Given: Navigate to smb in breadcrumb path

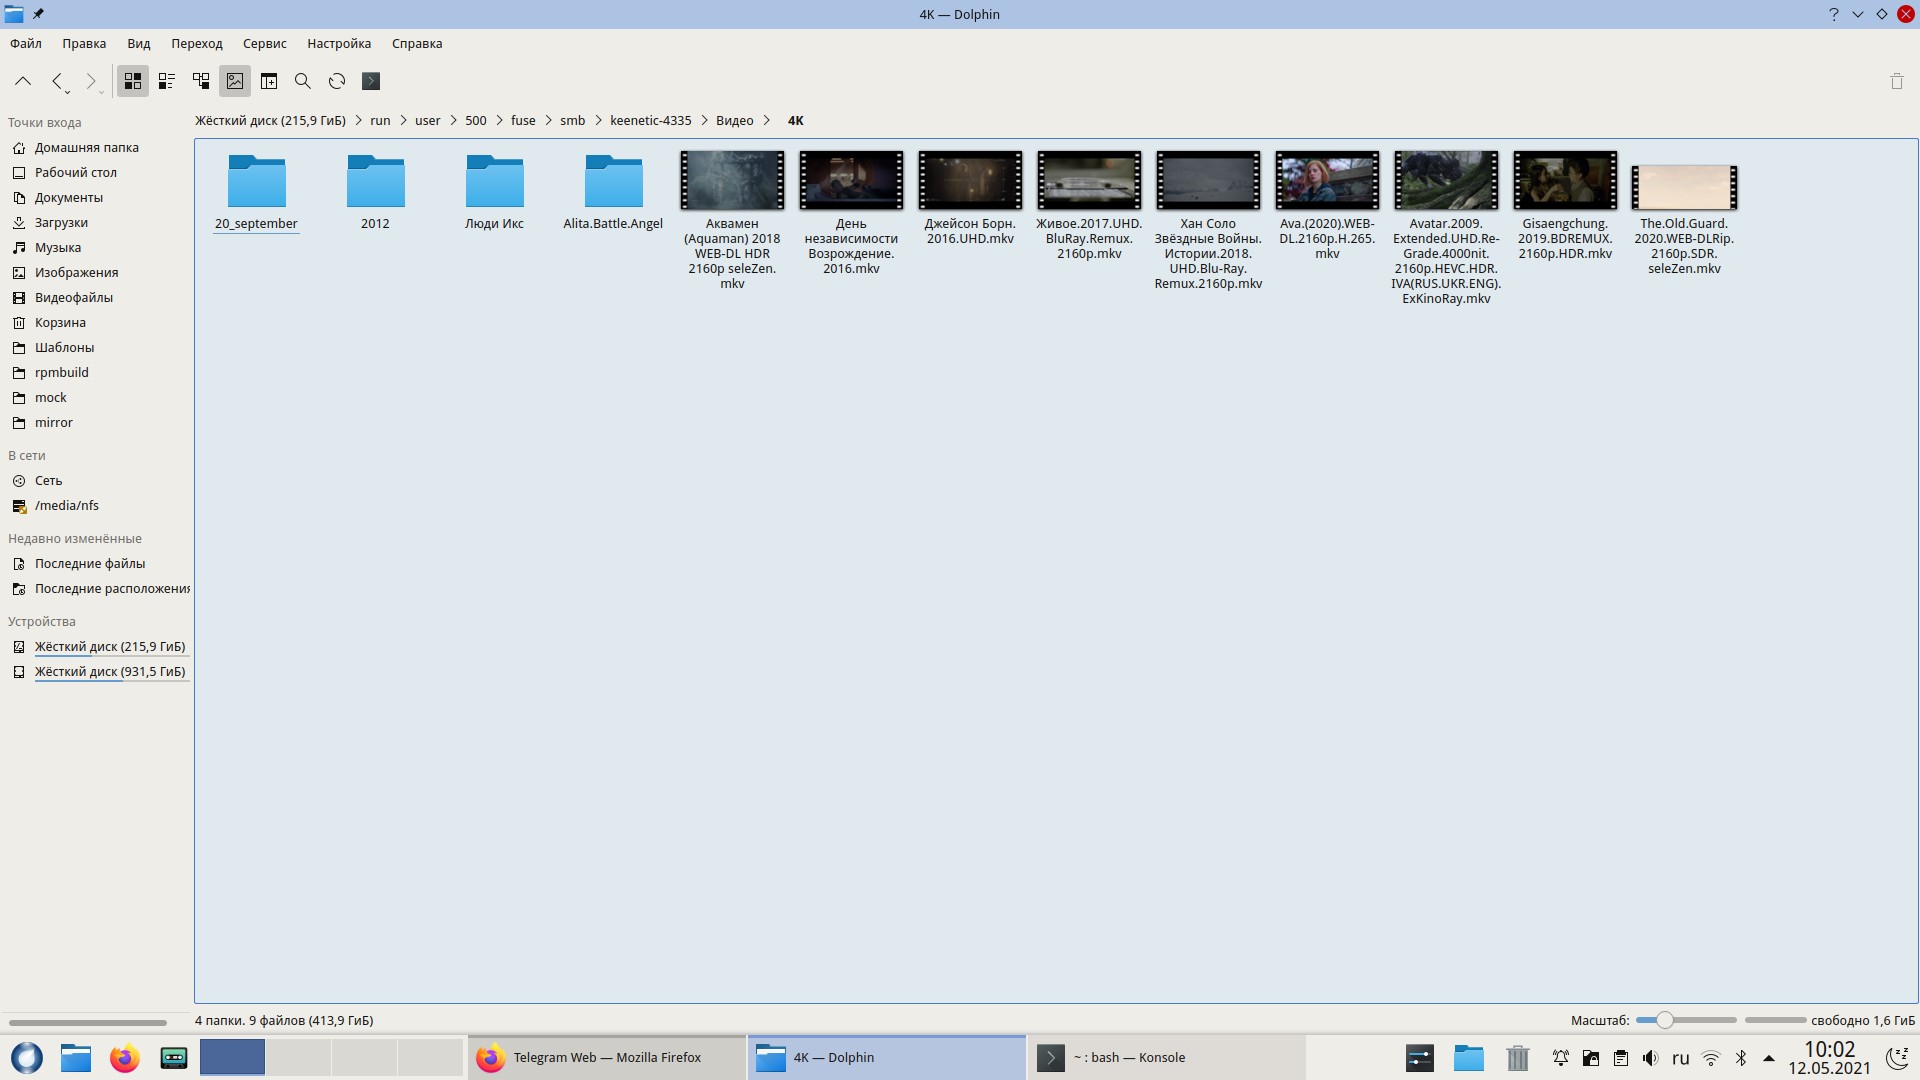Looking at the screenshot, I should point(572,120).
